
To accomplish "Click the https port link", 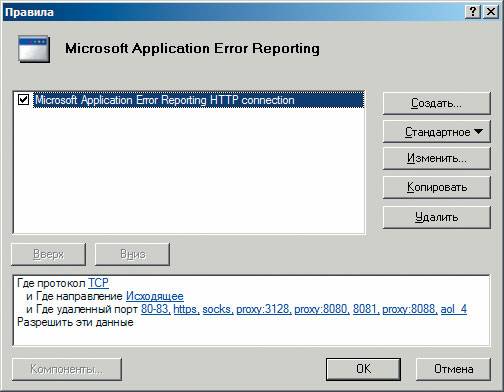I will [x=186, y=309].
